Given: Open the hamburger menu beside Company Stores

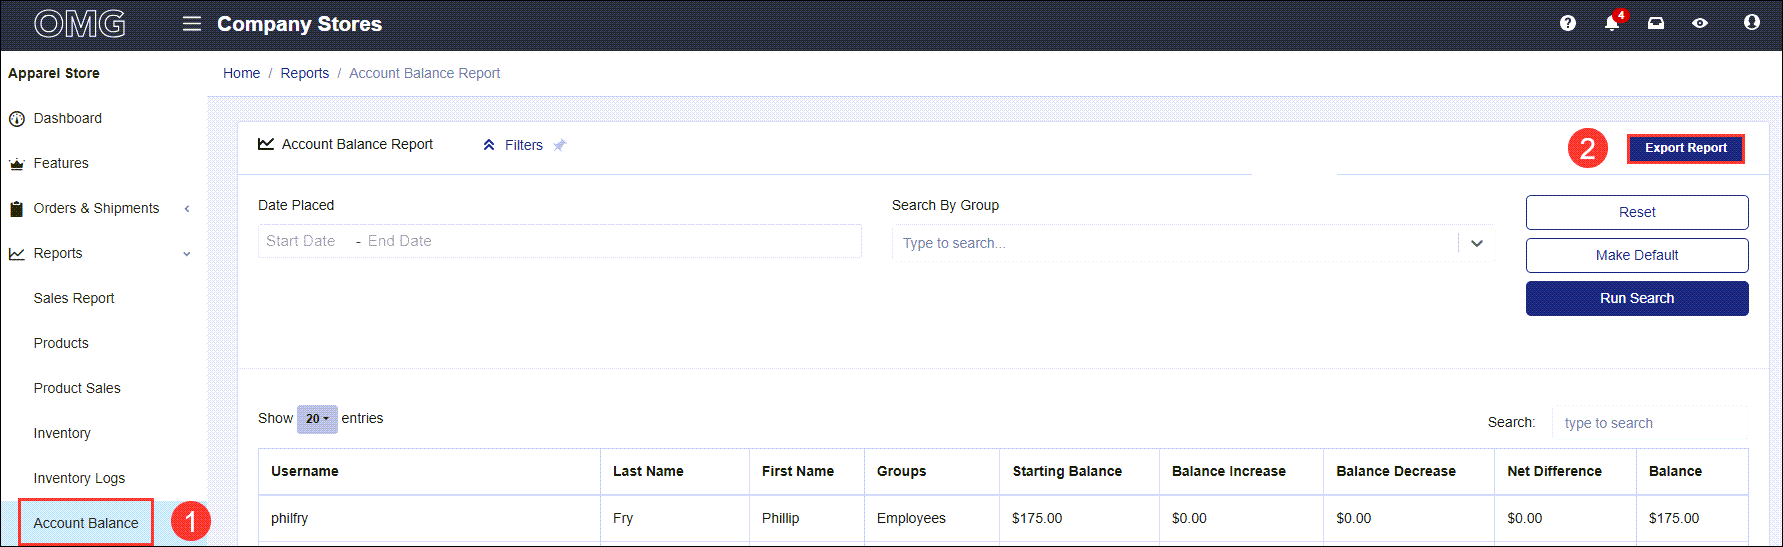Looking at the screenshot, I should tap(192, 23).
